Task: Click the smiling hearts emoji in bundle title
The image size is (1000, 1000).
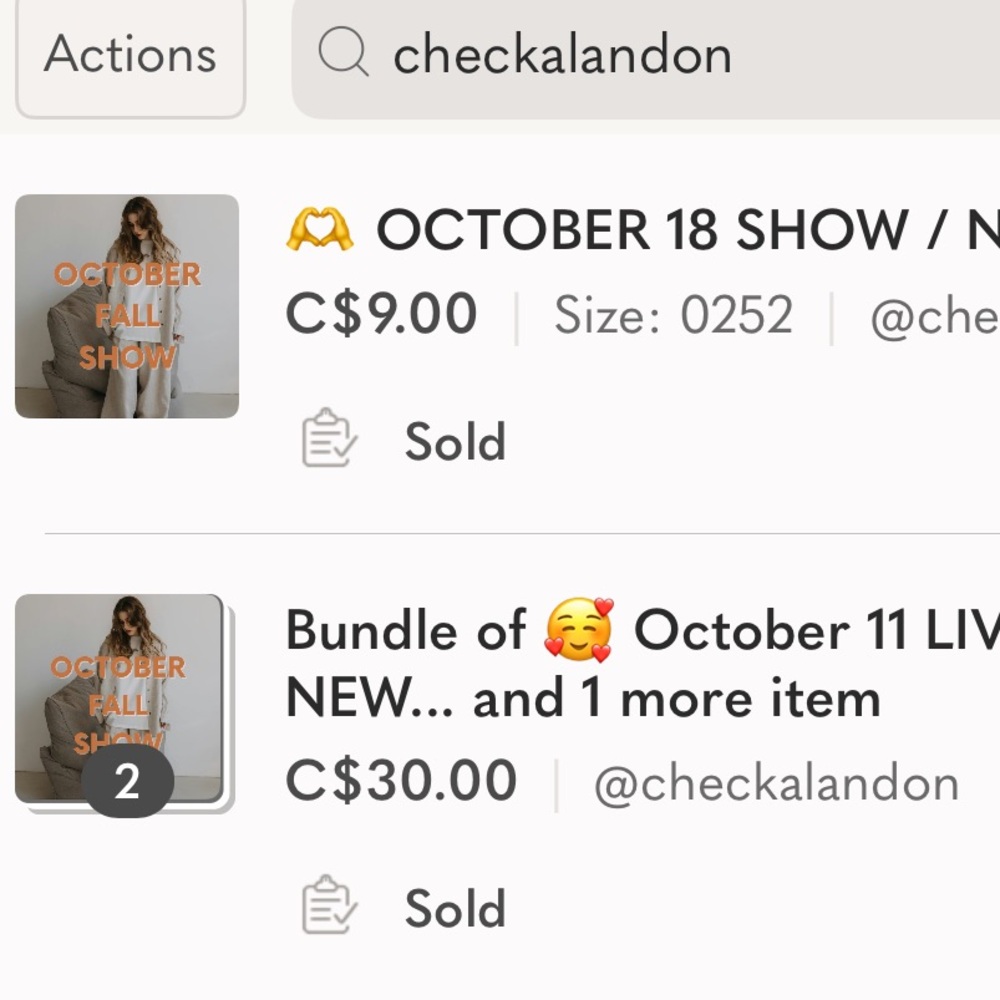Action: click(579, 630)
